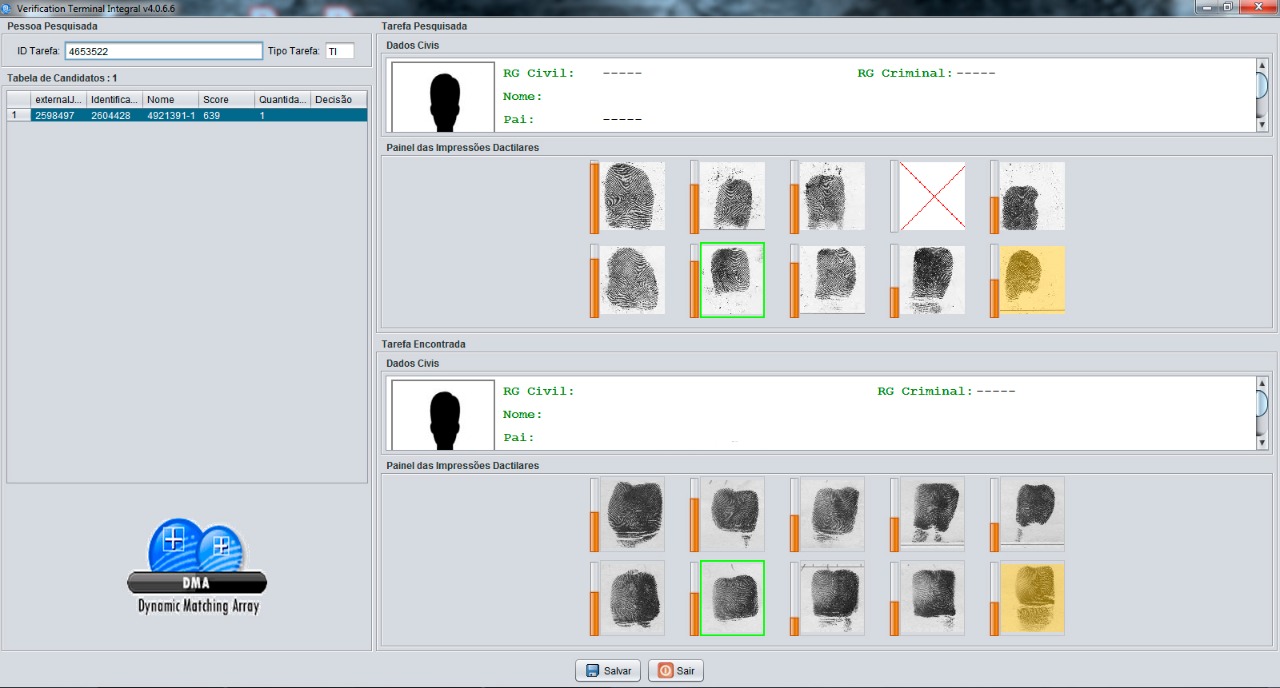Sort candidates by Score column header
Viewport: 1280px width, 688px height.
tap(226, 99)
